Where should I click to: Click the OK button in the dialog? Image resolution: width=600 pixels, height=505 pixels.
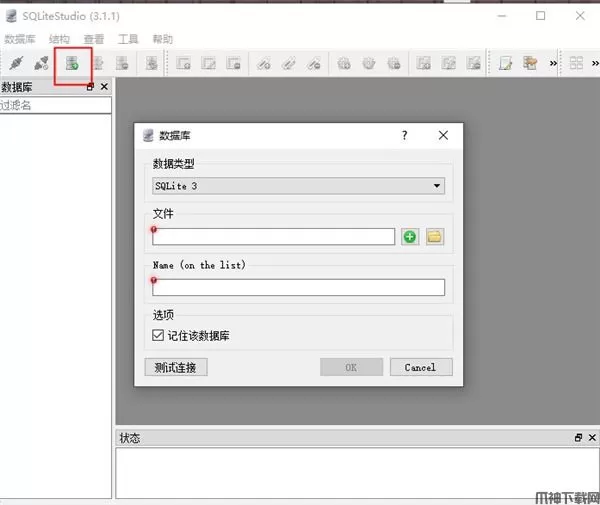pyautogui.click(x=351, y=367)
